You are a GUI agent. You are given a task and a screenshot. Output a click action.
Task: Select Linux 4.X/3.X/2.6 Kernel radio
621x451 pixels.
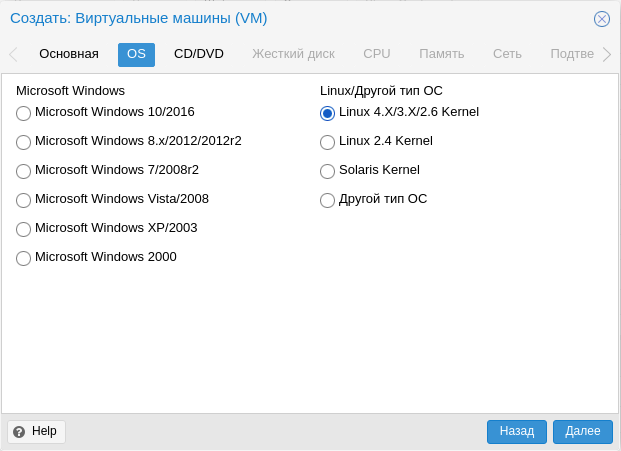(x=327, y=113)
